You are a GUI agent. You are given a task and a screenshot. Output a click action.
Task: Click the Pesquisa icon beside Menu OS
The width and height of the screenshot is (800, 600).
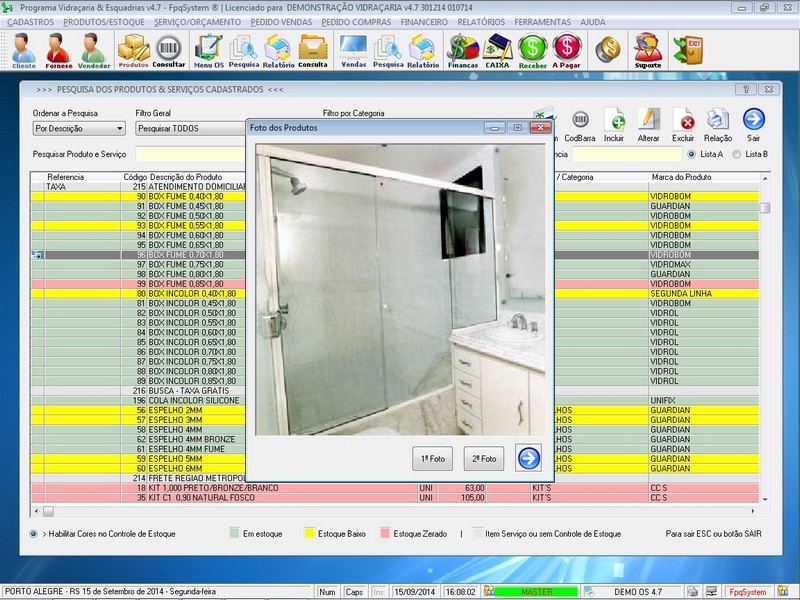pos(244,50)
